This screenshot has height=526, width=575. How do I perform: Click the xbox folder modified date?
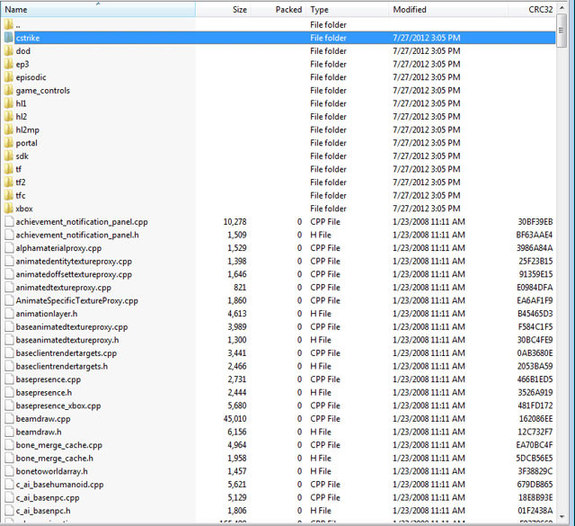426,208
